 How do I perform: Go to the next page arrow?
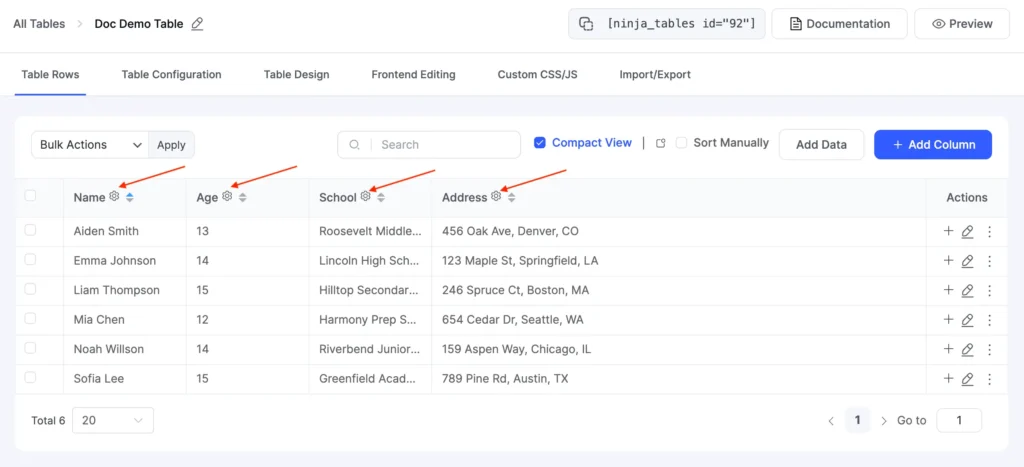[x=884, y=421]
